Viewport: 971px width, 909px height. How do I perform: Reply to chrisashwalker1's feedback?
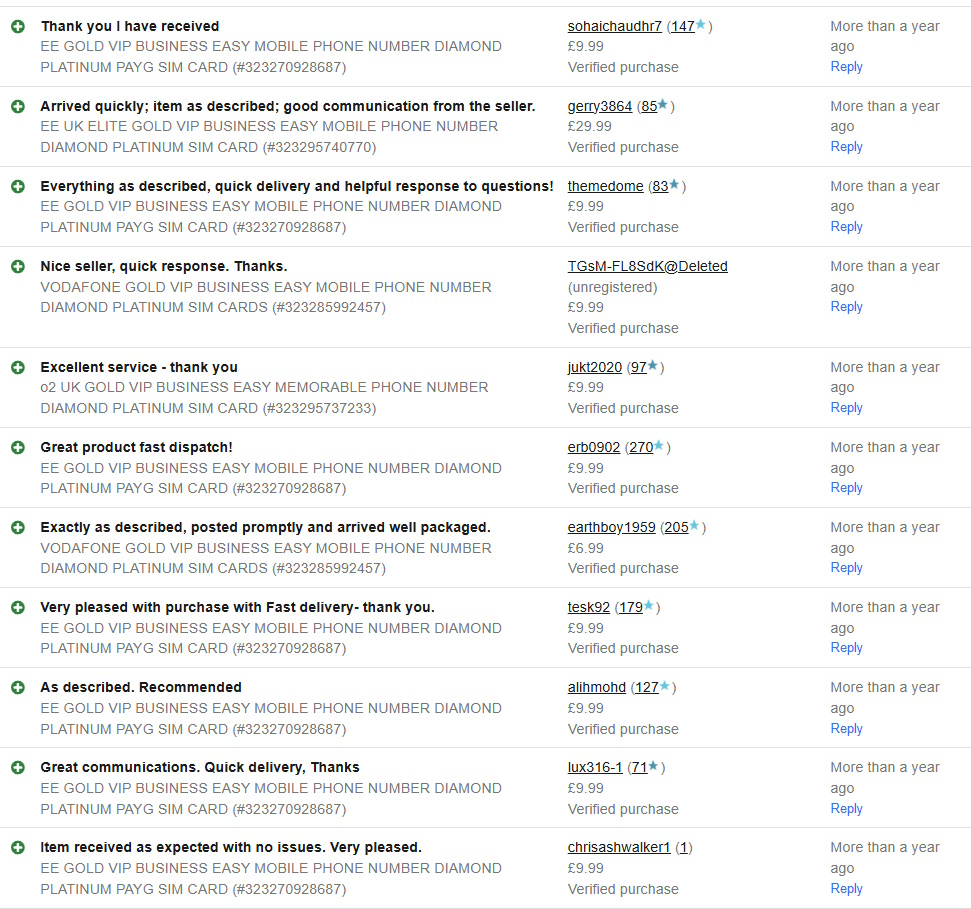pos(846,888)
